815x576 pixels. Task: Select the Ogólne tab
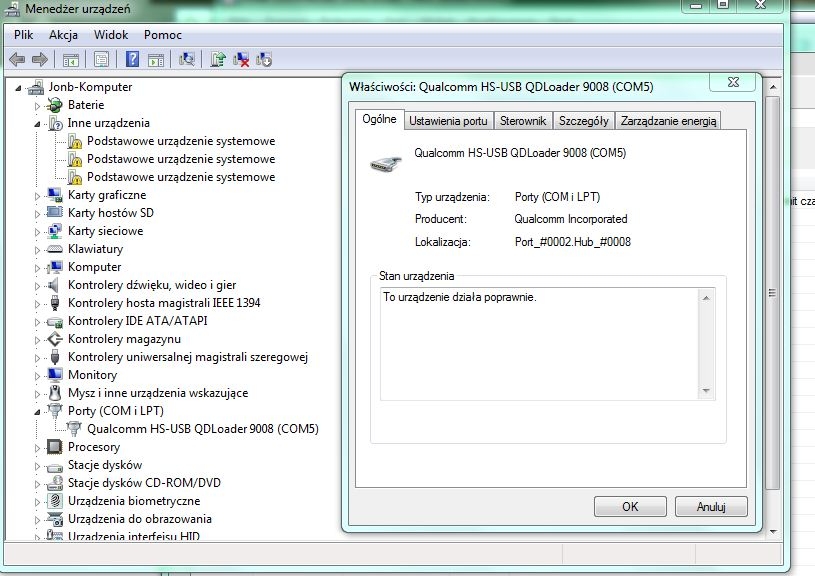tap(379, 119)
